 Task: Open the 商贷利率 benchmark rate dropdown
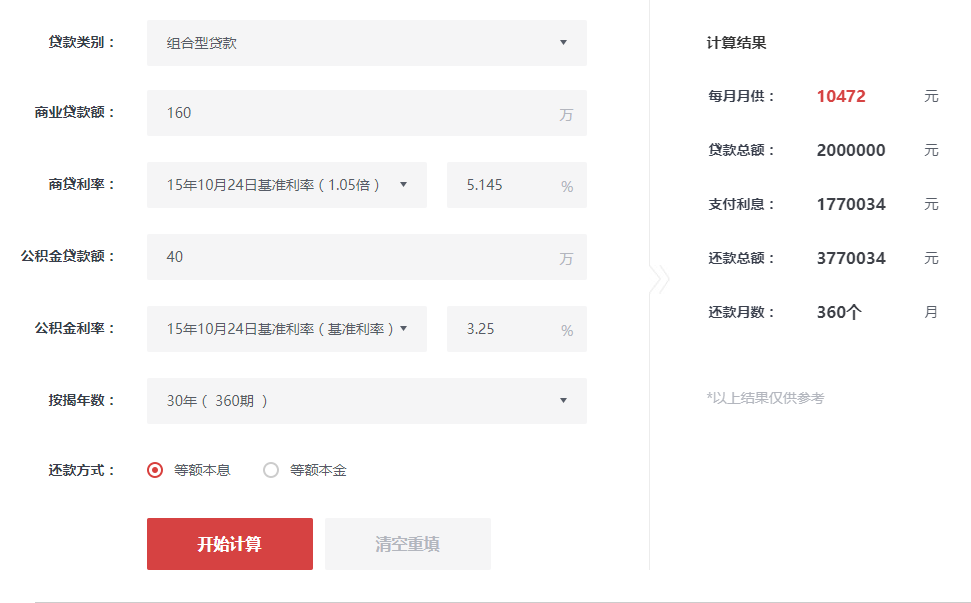coord(287,184)
